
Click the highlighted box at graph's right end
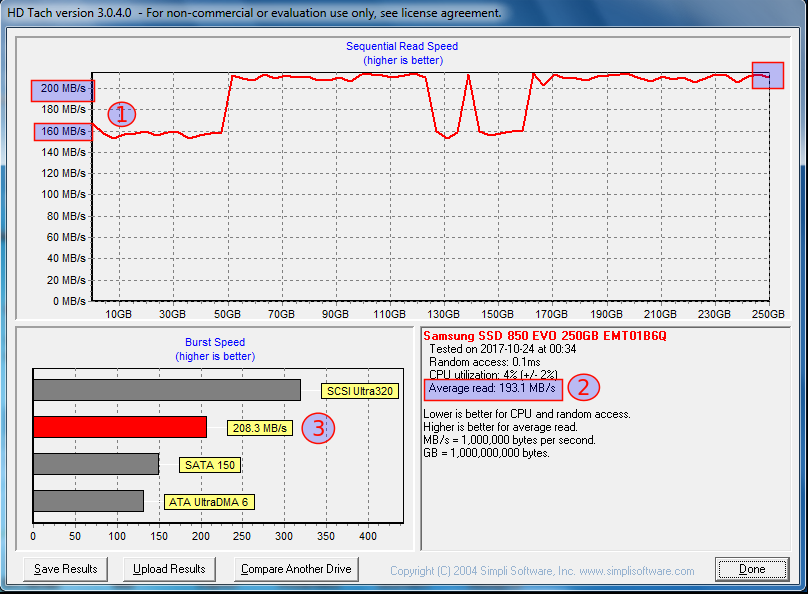[767, 75]
